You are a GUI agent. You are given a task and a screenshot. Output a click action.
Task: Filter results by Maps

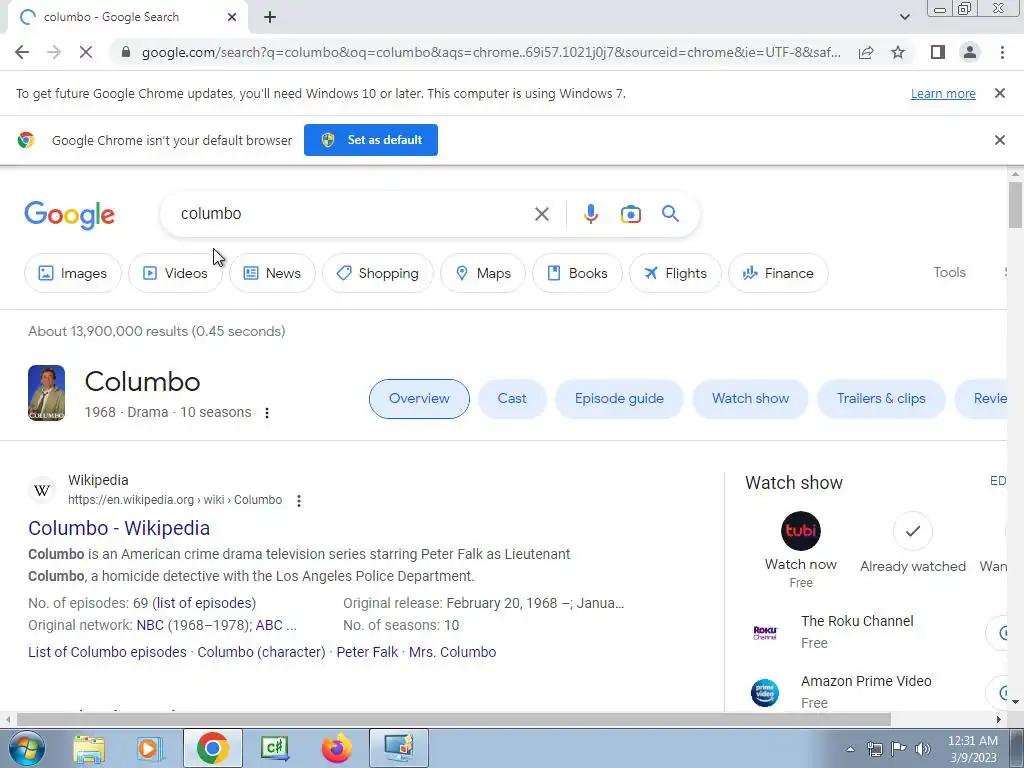click(483, 273)
